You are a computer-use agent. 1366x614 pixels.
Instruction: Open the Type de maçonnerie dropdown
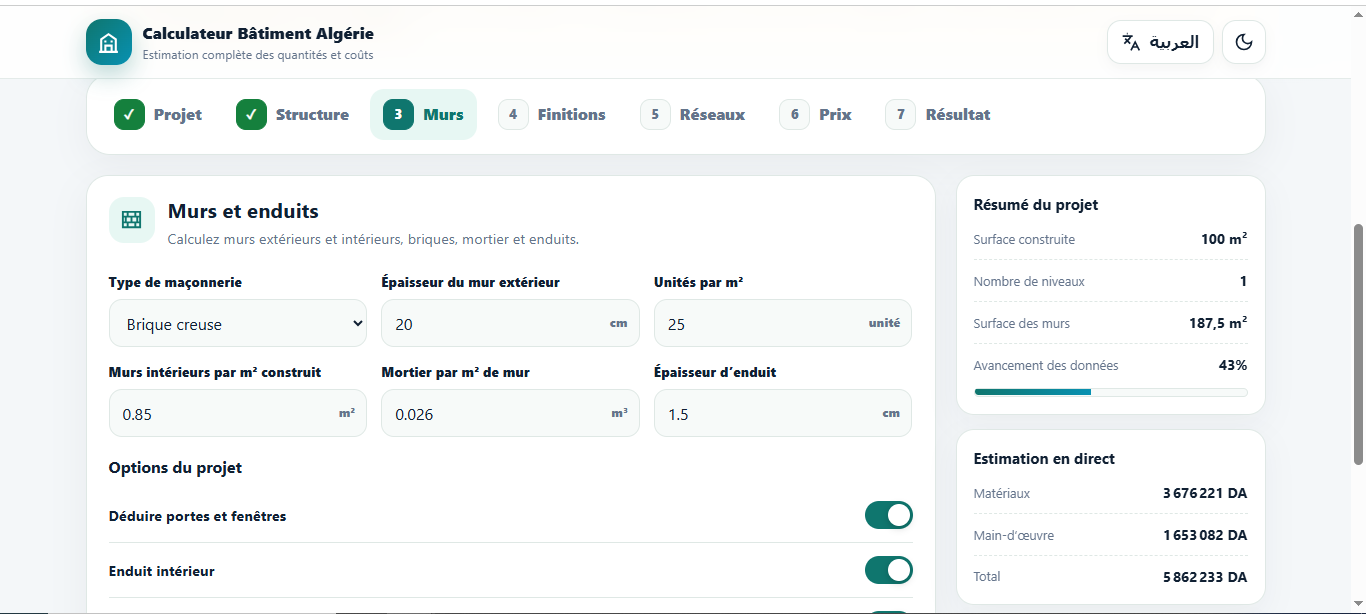pos(238,323)
